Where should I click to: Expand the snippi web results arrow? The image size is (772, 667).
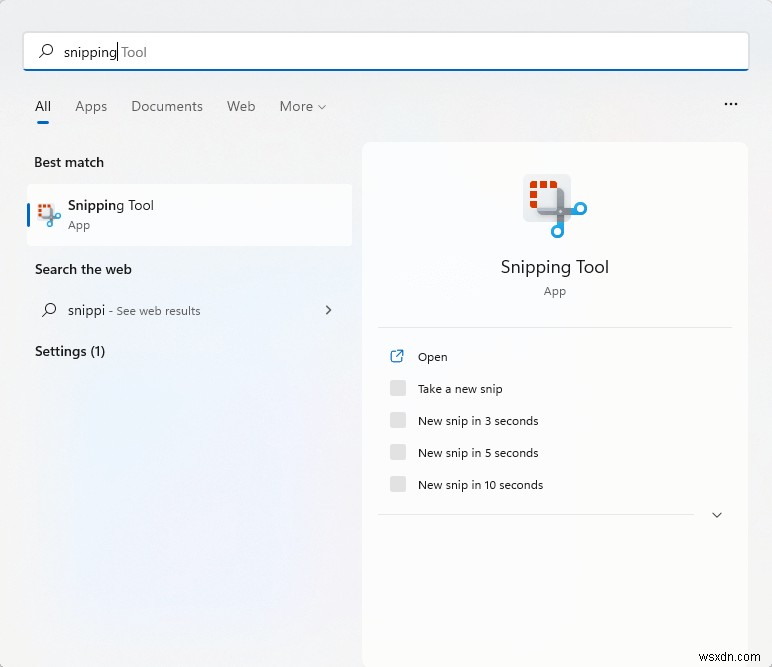328,310
